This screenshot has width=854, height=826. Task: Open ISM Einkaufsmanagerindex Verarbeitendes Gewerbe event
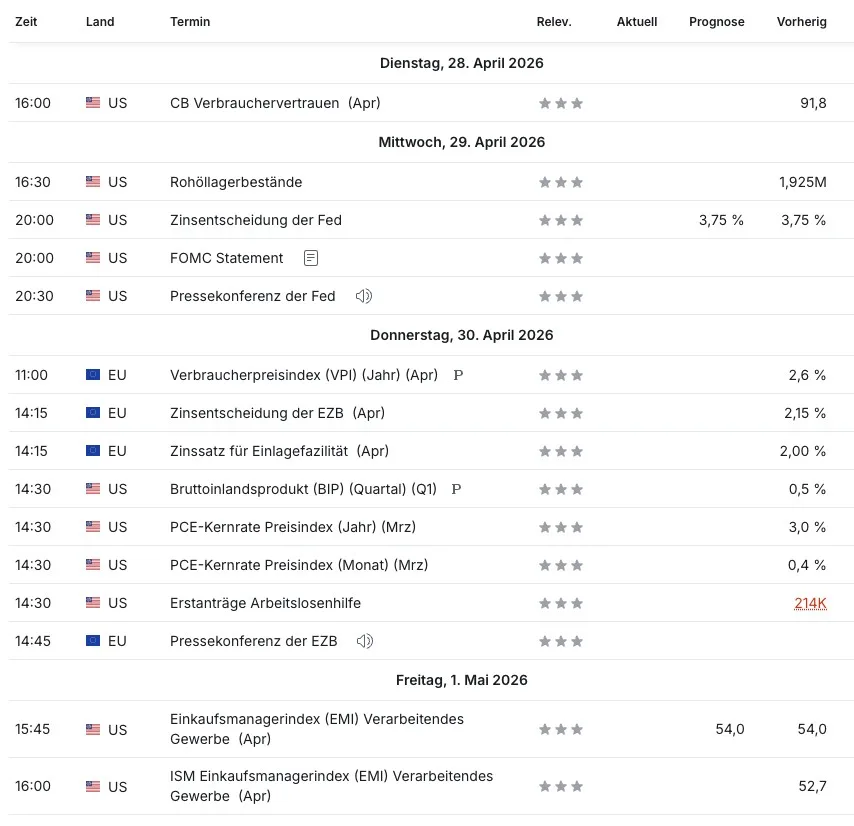331,786
